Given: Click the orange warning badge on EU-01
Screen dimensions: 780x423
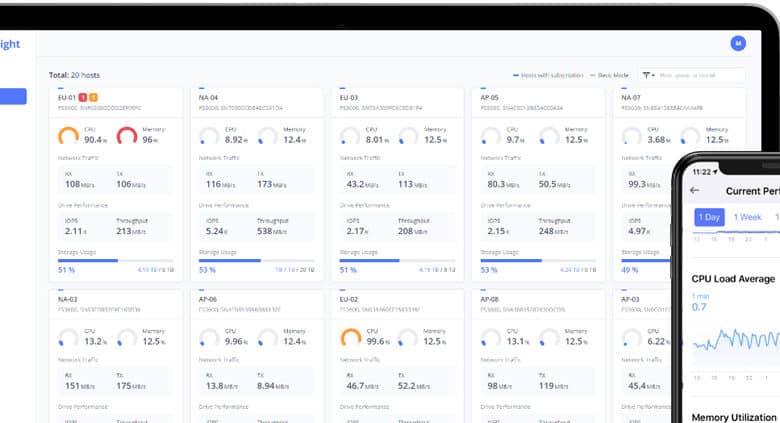Looking at the screenshot, I should (93, 98).
